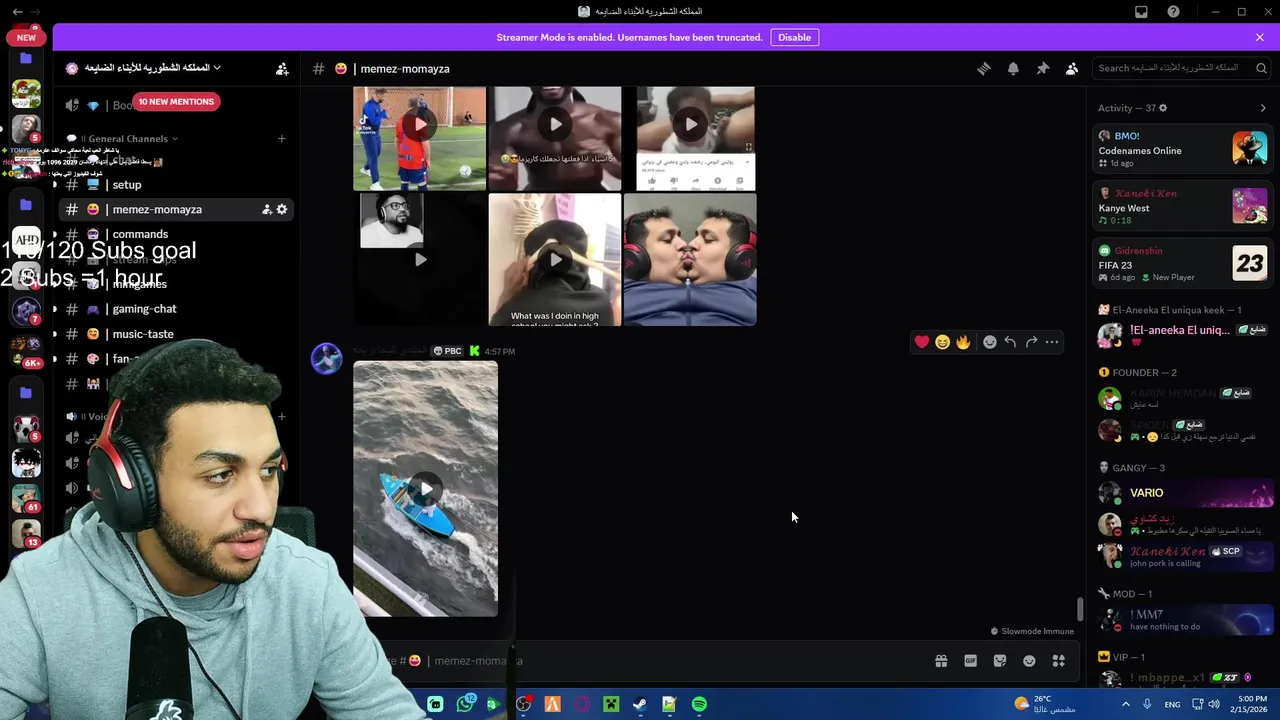React with the fire emoji

click(x=963, y=342)
